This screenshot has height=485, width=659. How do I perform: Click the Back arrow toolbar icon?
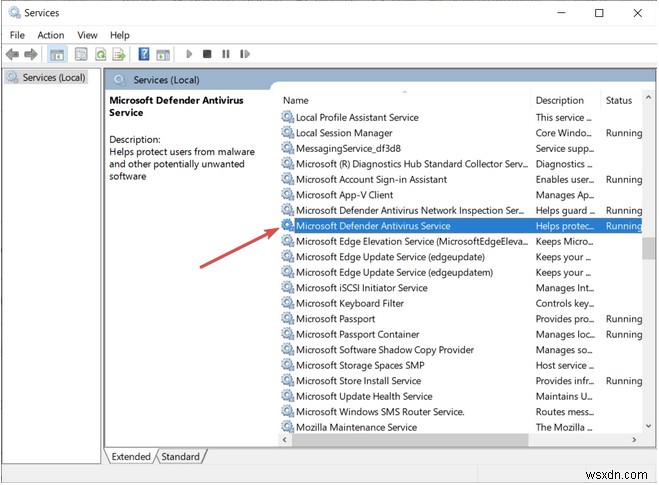[12, 54]
